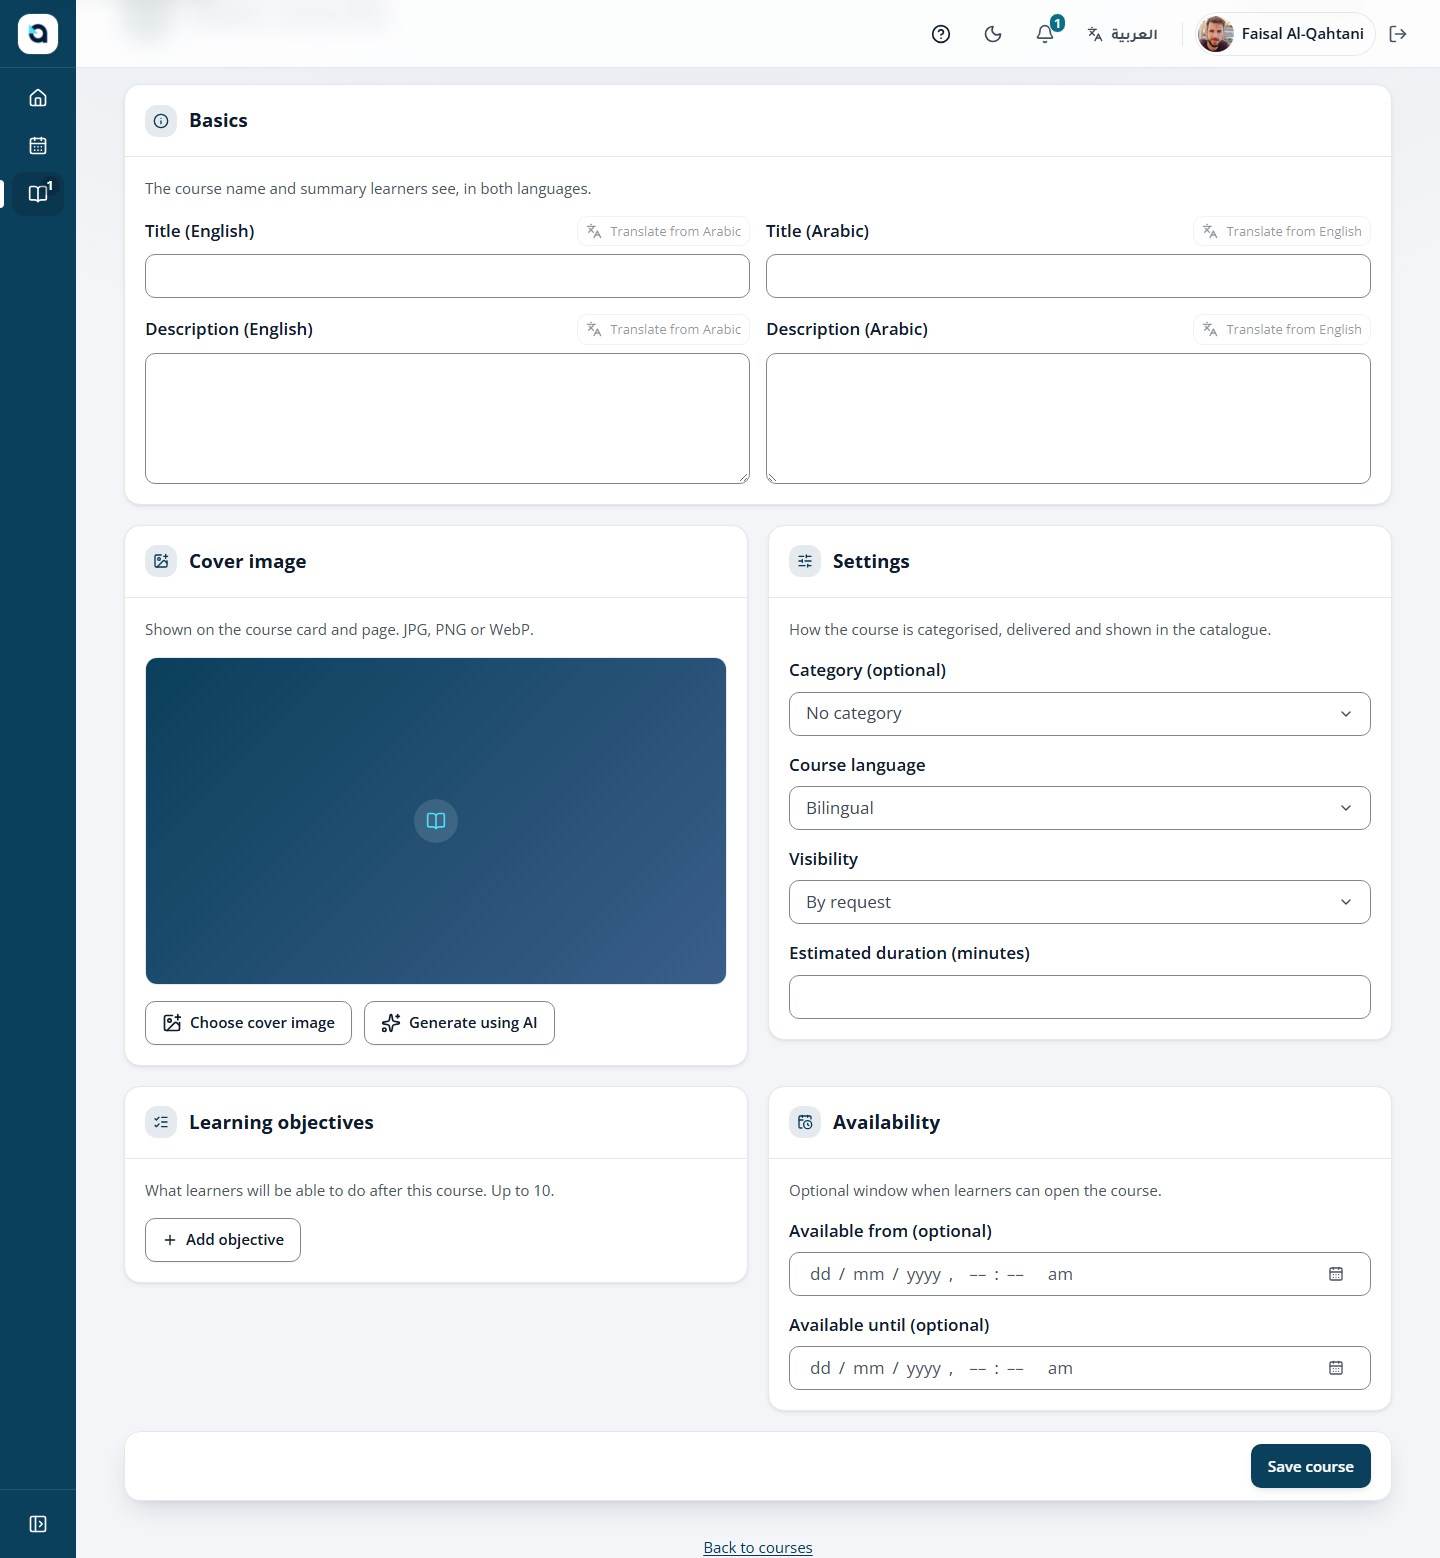Screen dimensions: 1440x1558
Task: Toggle the sidebar collapse icon
Action: (38, 1524)
